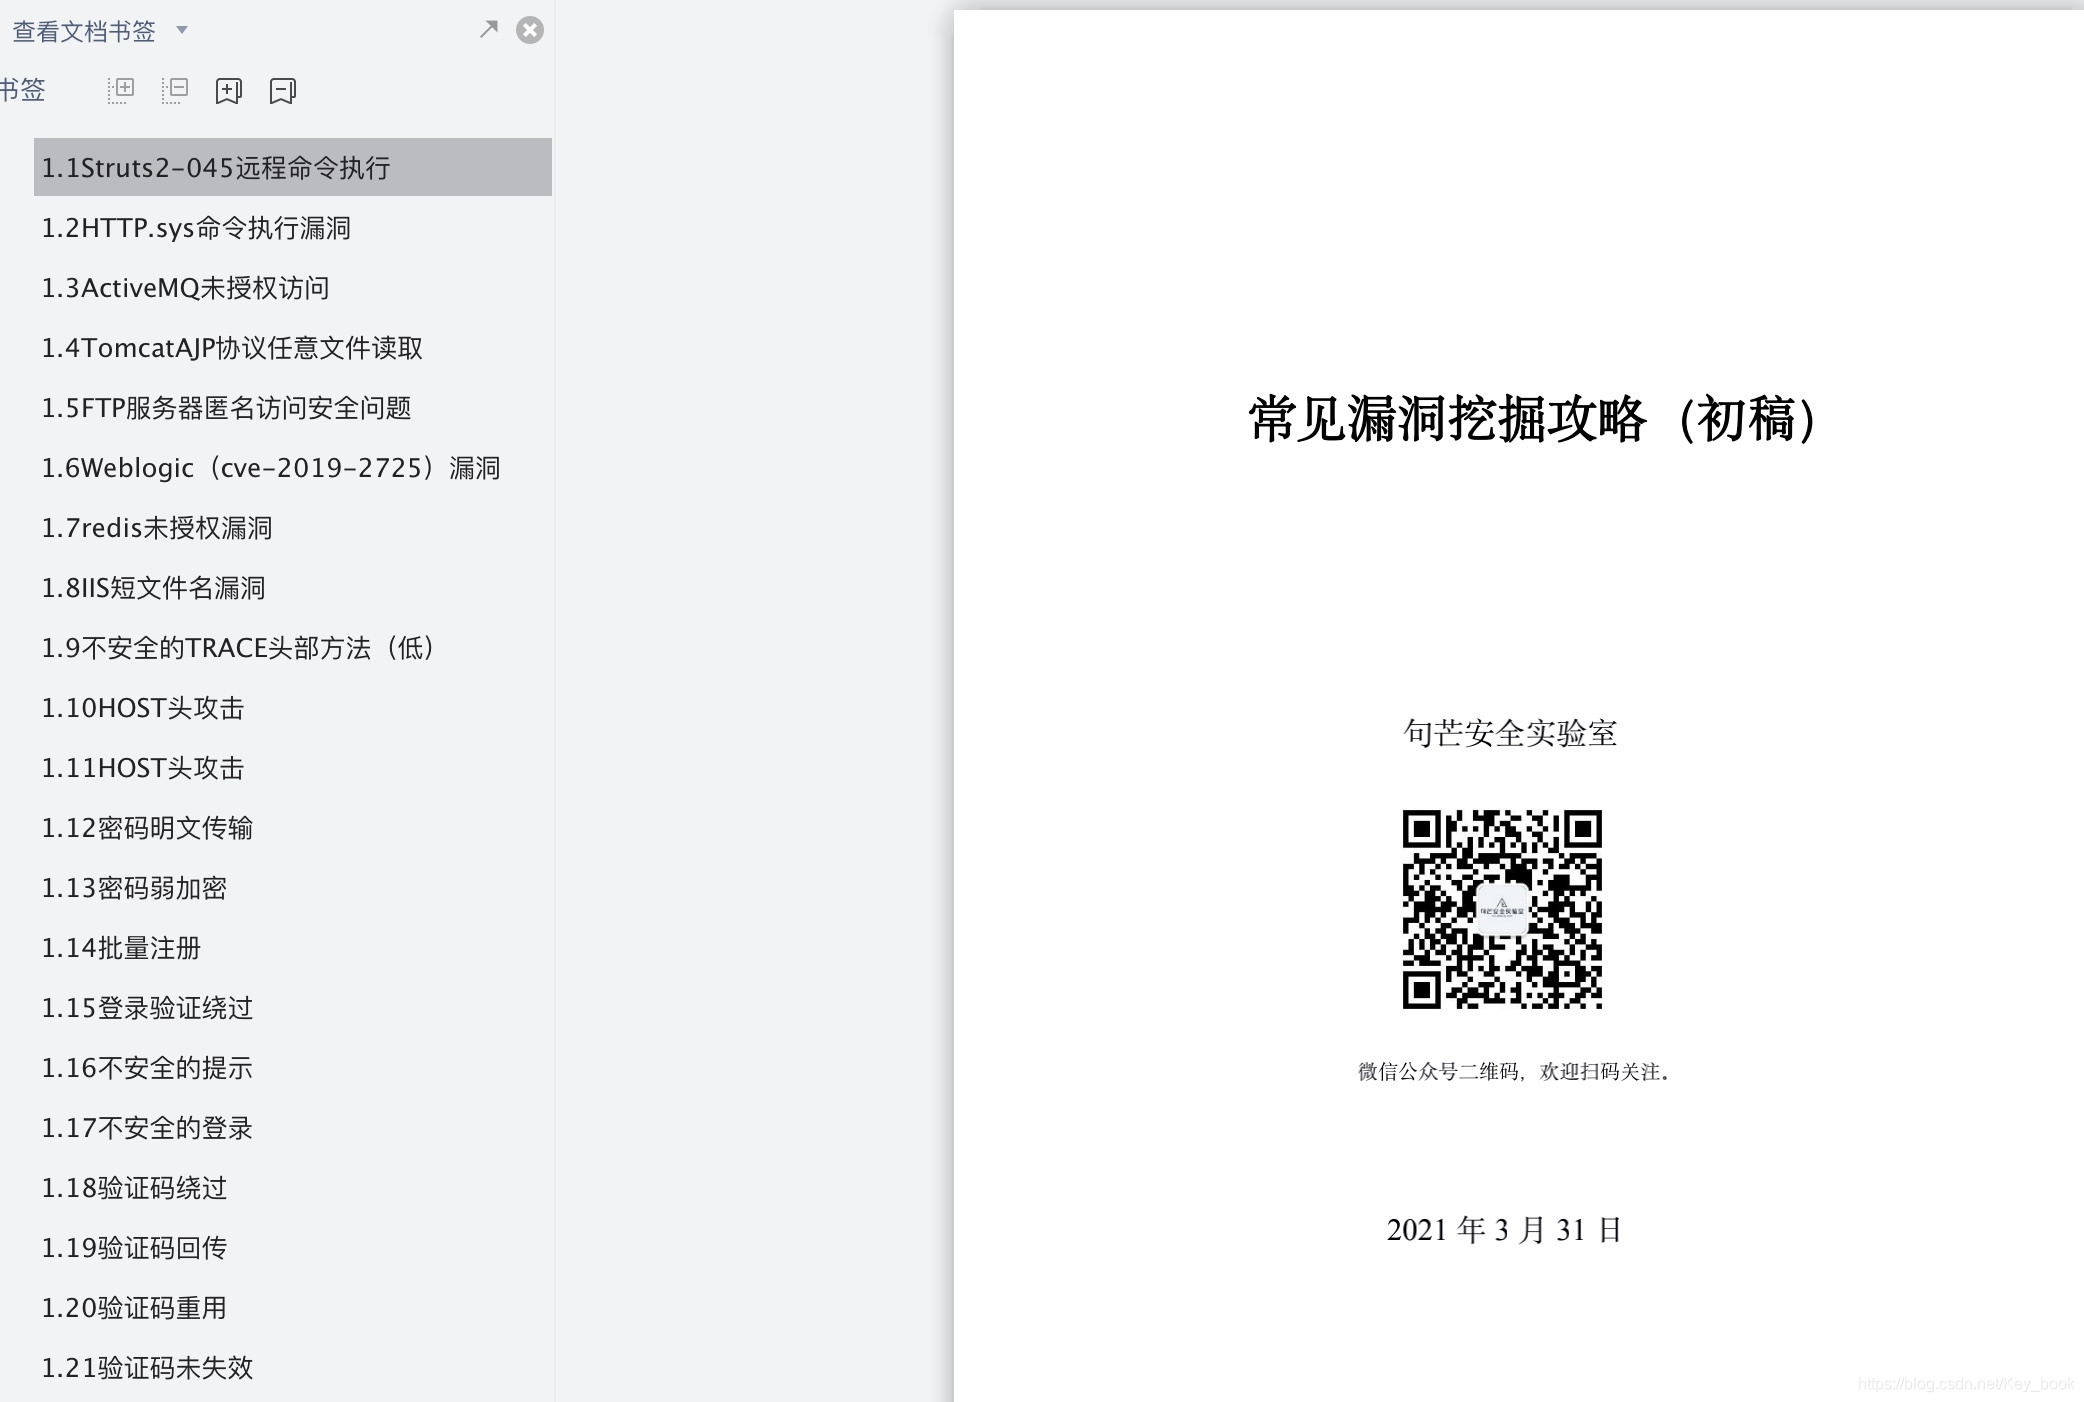Image resolution: width=2084 pixels, height=1402 pixels.
Task: Select bookmark 1.4TomcatAJP协议任意文件读取
Action: point(232,348)
